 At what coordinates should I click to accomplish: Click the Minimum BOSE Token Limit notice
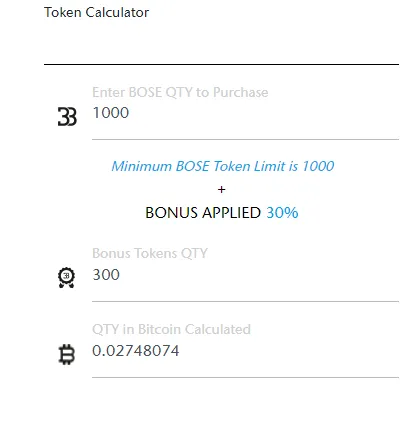point(223,166)
